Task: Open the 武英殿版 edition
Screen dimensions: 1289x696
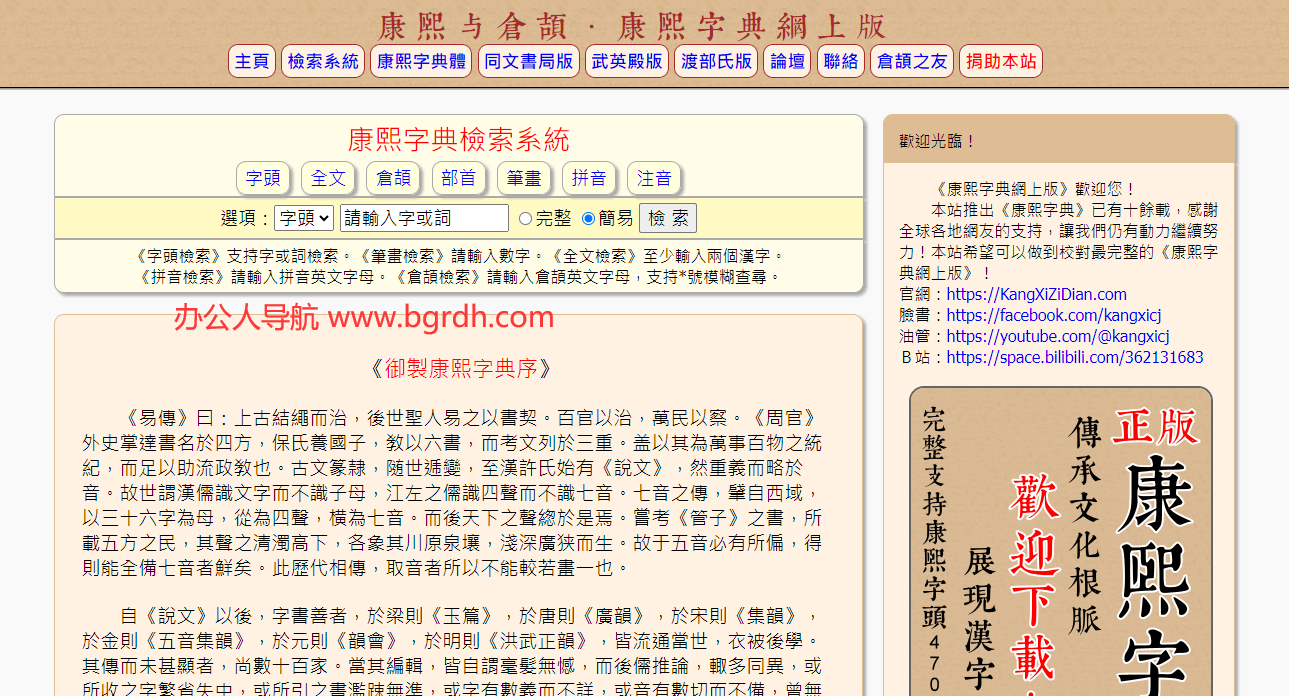Action: 626,61
